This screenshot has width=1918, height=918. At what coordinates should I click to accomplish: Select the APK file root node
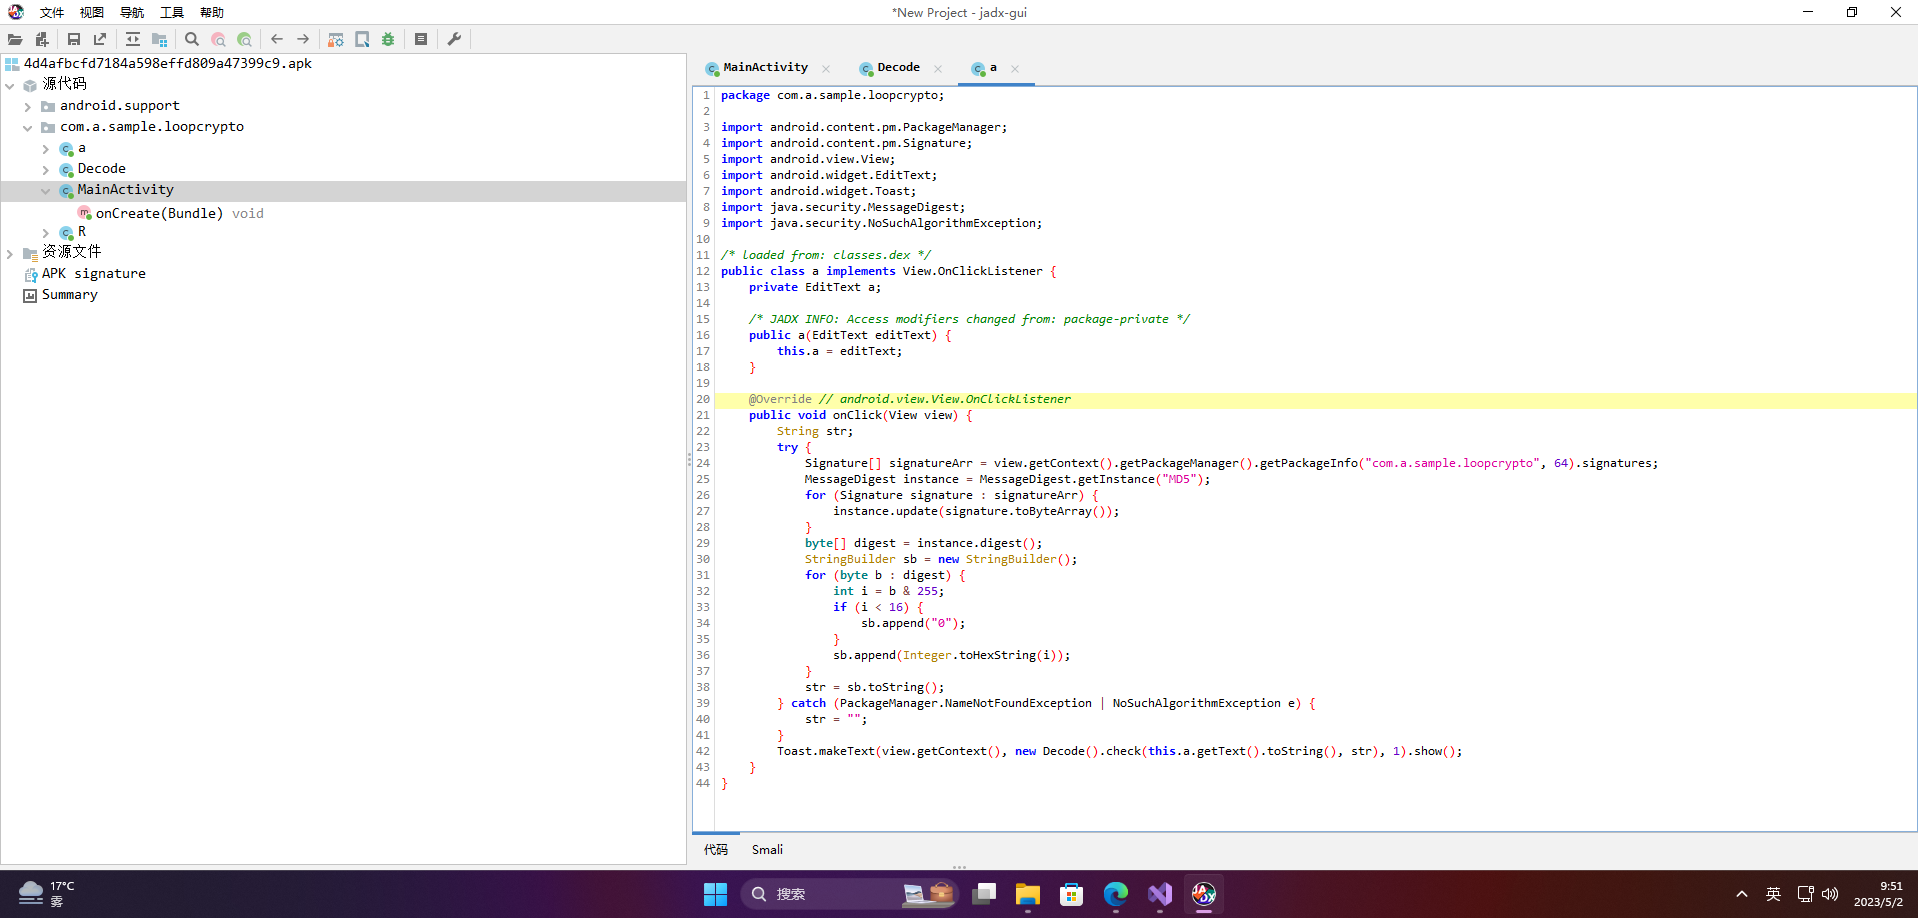point(168,63)
